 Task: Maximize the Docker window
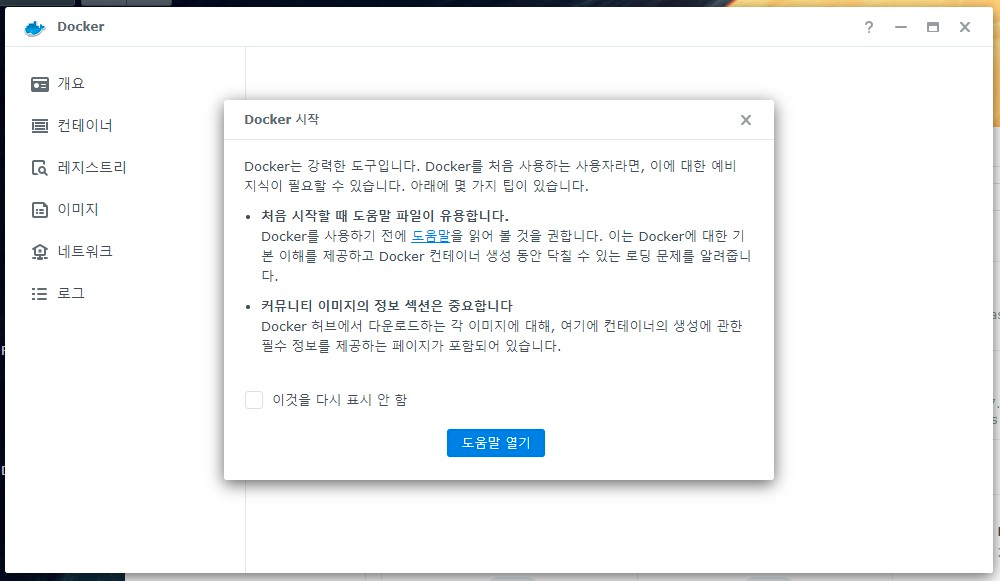tap(932, 27)
